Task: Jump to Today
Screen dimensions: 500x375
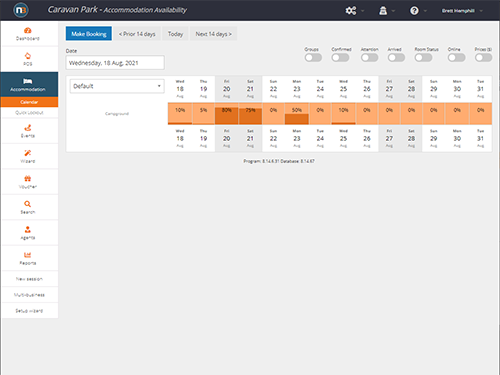Action: 175,34
